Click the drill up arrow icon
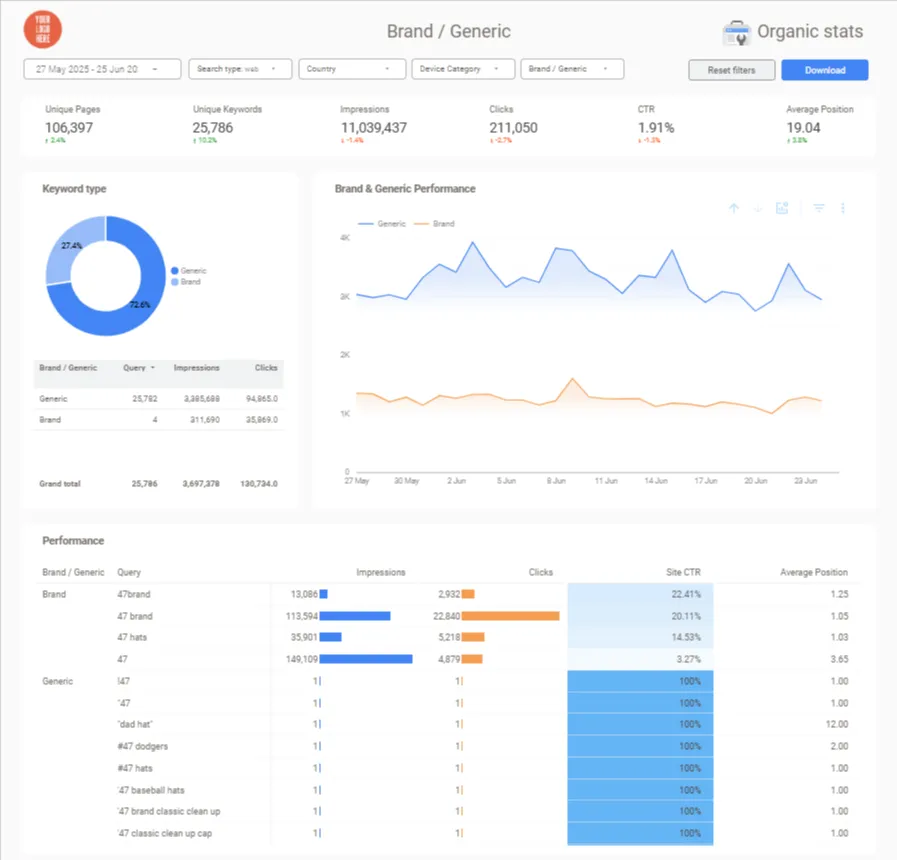897x860 pixels. [x=734, y=208]
